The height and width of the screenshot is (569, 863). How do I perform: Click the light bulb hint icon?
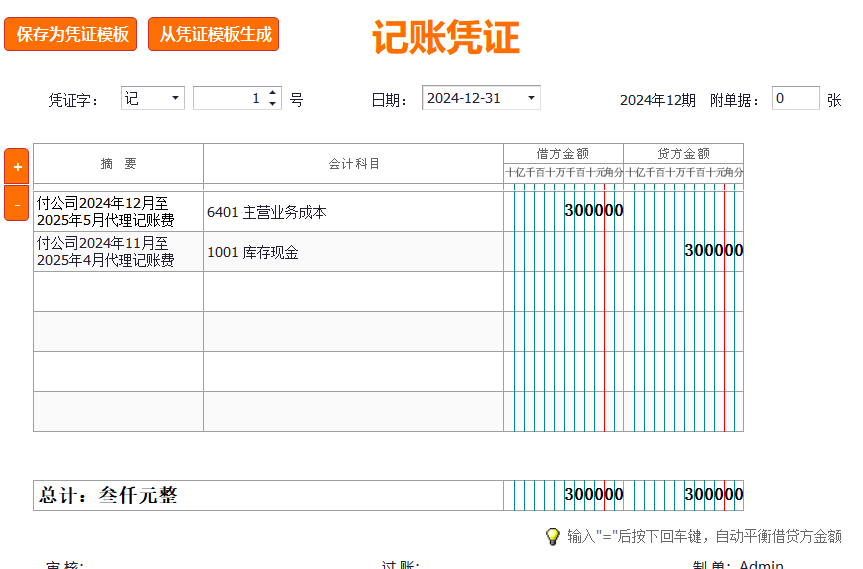pos(552,537)
